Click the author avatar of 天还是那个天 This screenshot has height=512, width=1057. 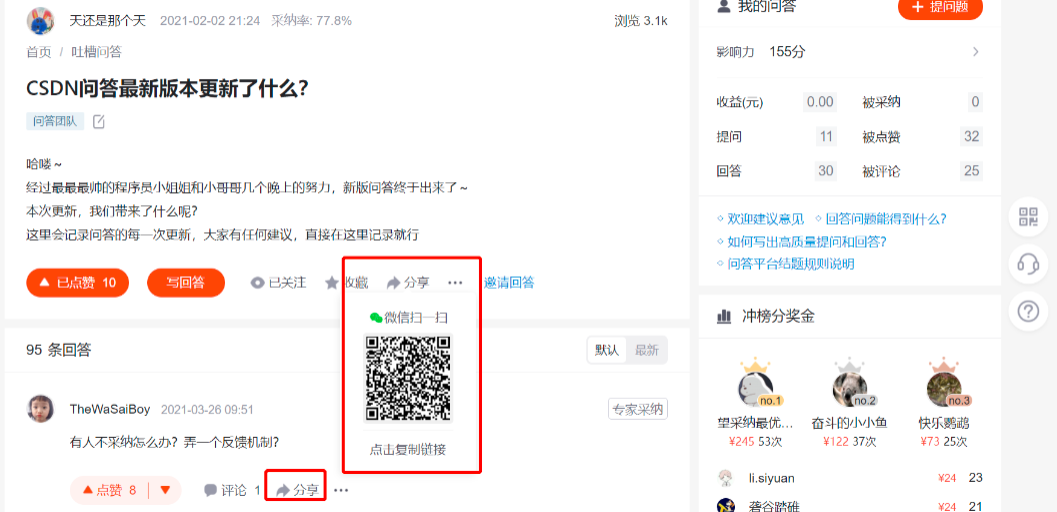click(x=40, y=21)
